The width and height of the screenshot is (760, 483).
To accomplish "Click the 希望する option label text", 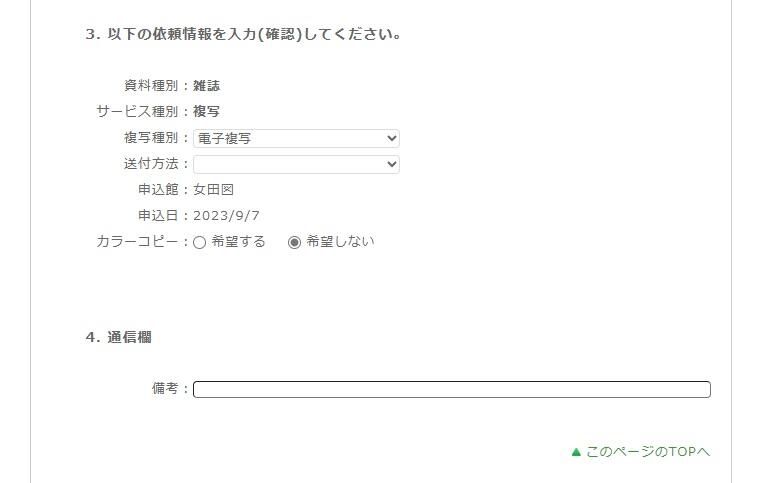I will 238,241.
